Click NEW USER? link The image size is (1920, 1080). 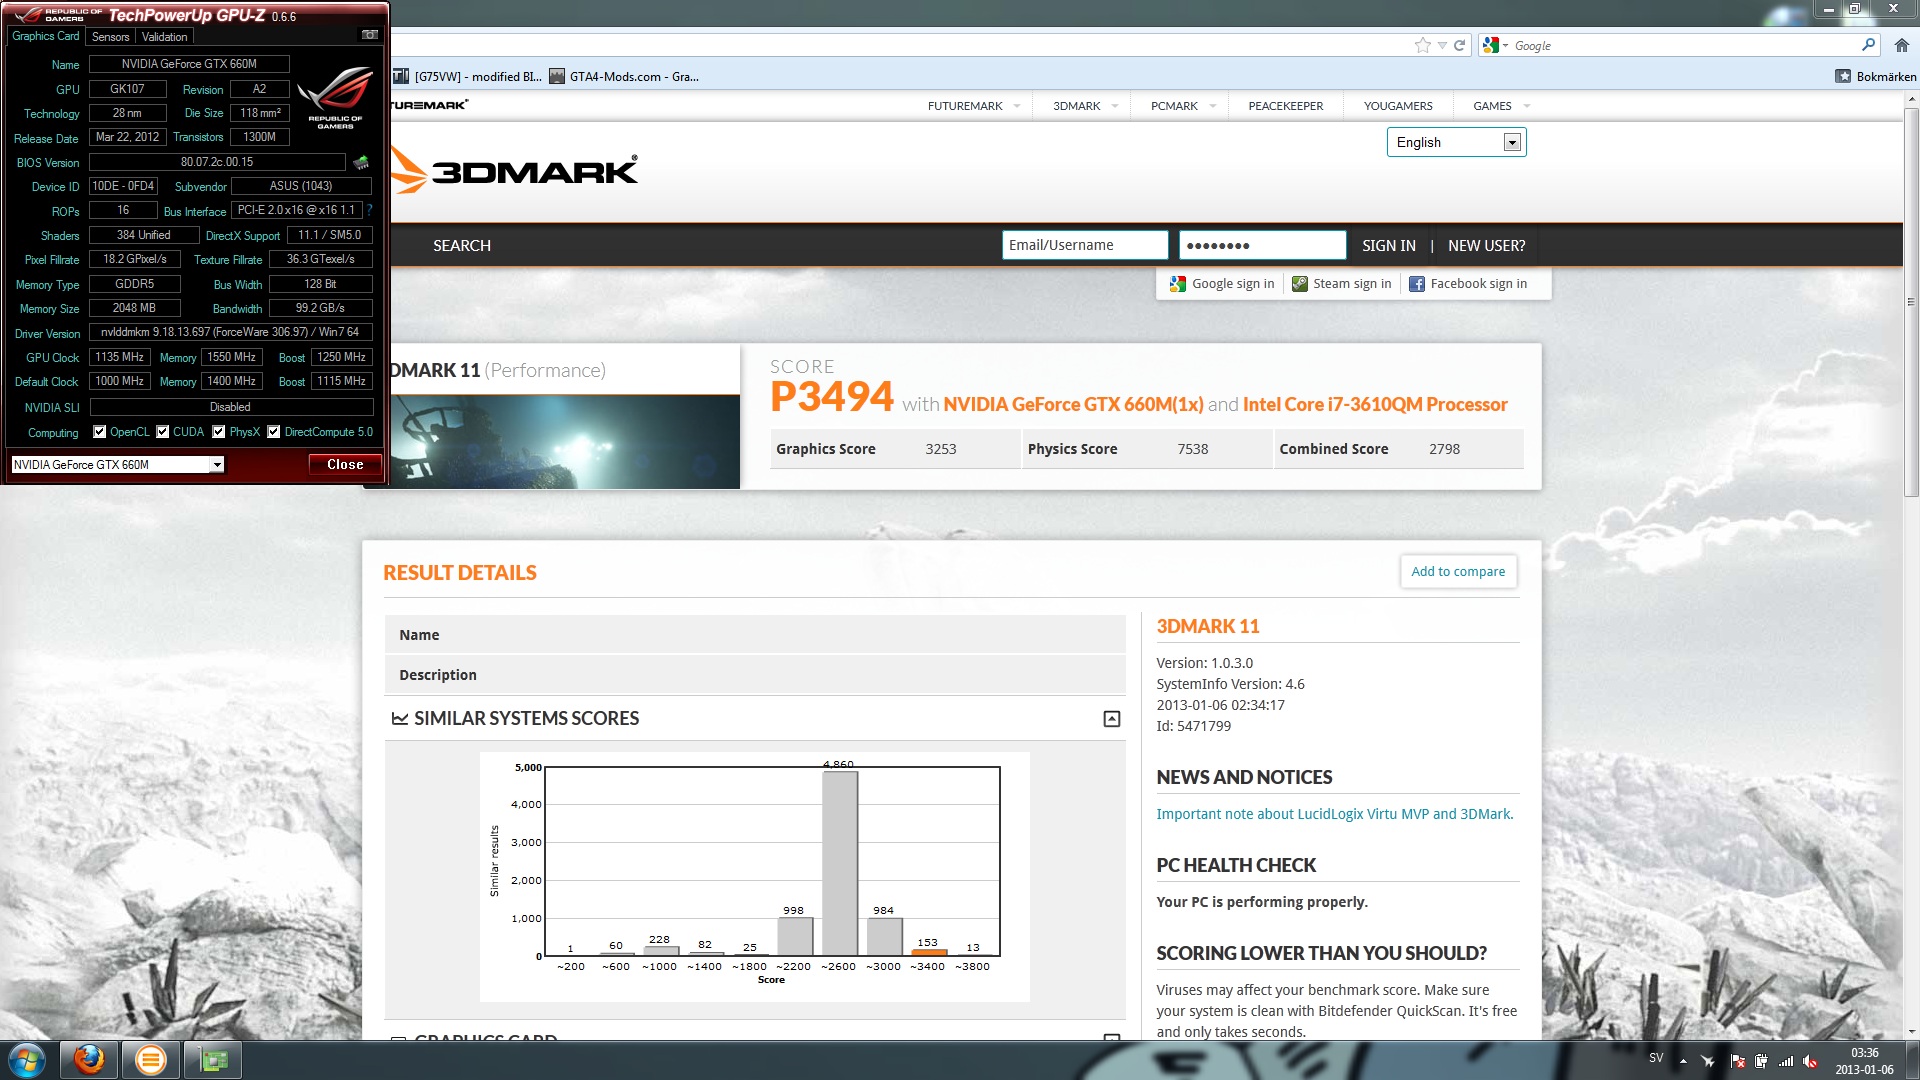[x=1486, y=246]
